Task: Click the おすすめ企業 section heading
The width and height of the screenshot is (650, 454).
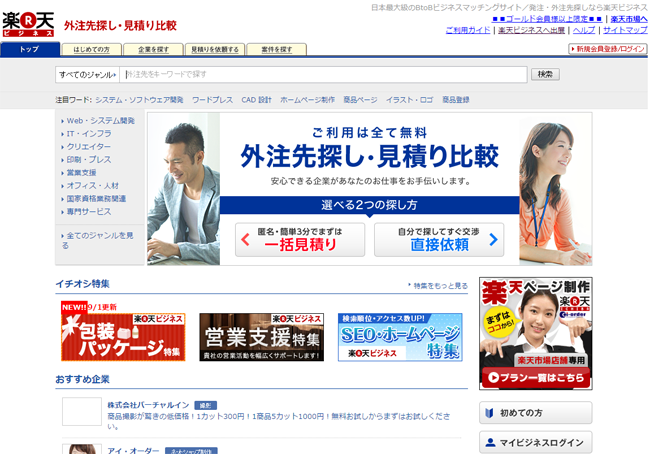Action: tap(82, 379)
